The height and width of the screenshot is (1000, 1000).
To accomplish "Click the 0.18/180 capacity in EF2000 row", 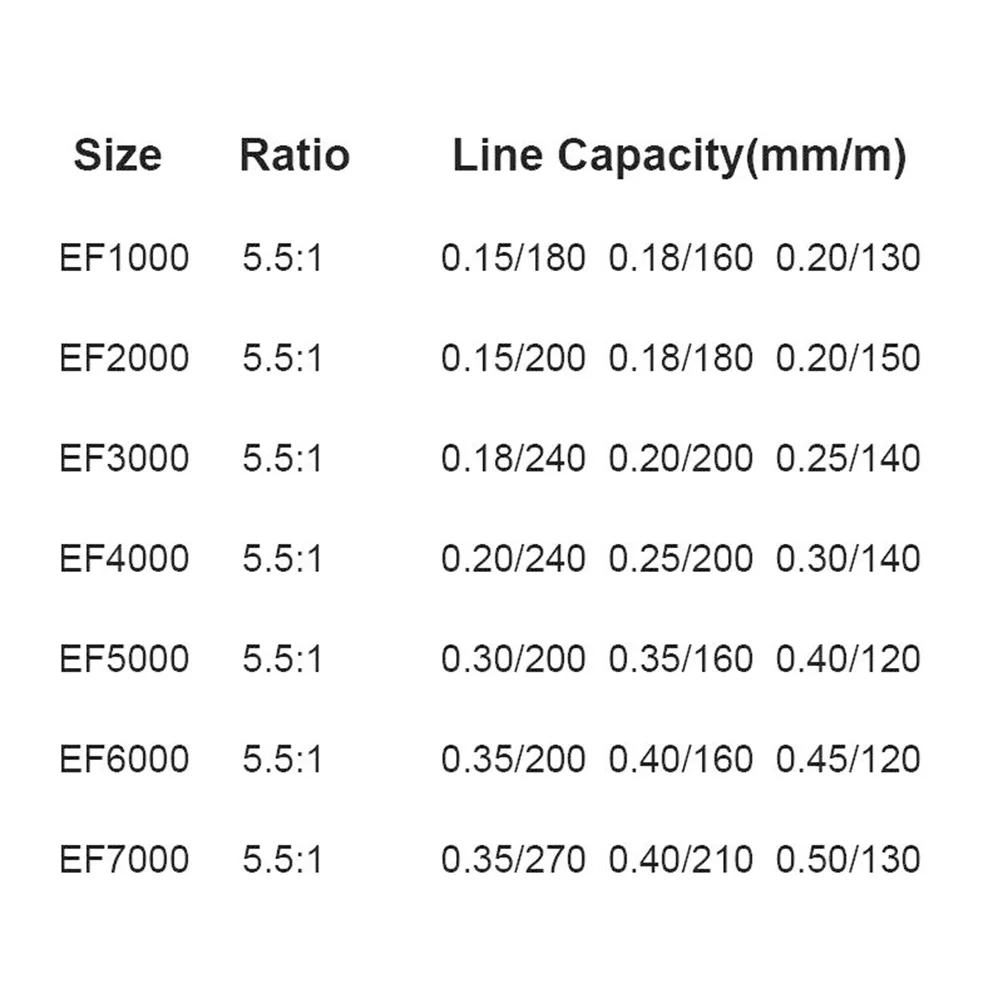I will [680, 358].
